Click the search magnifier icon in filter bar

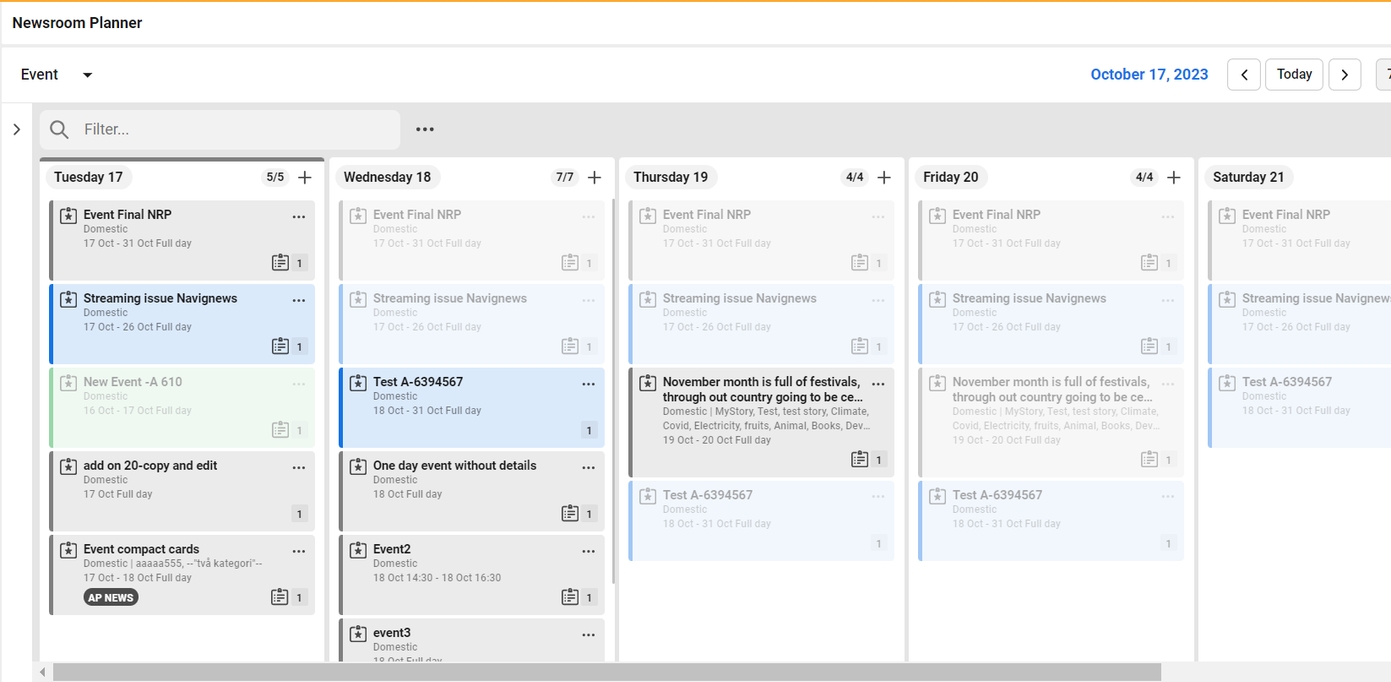[59, 130]
